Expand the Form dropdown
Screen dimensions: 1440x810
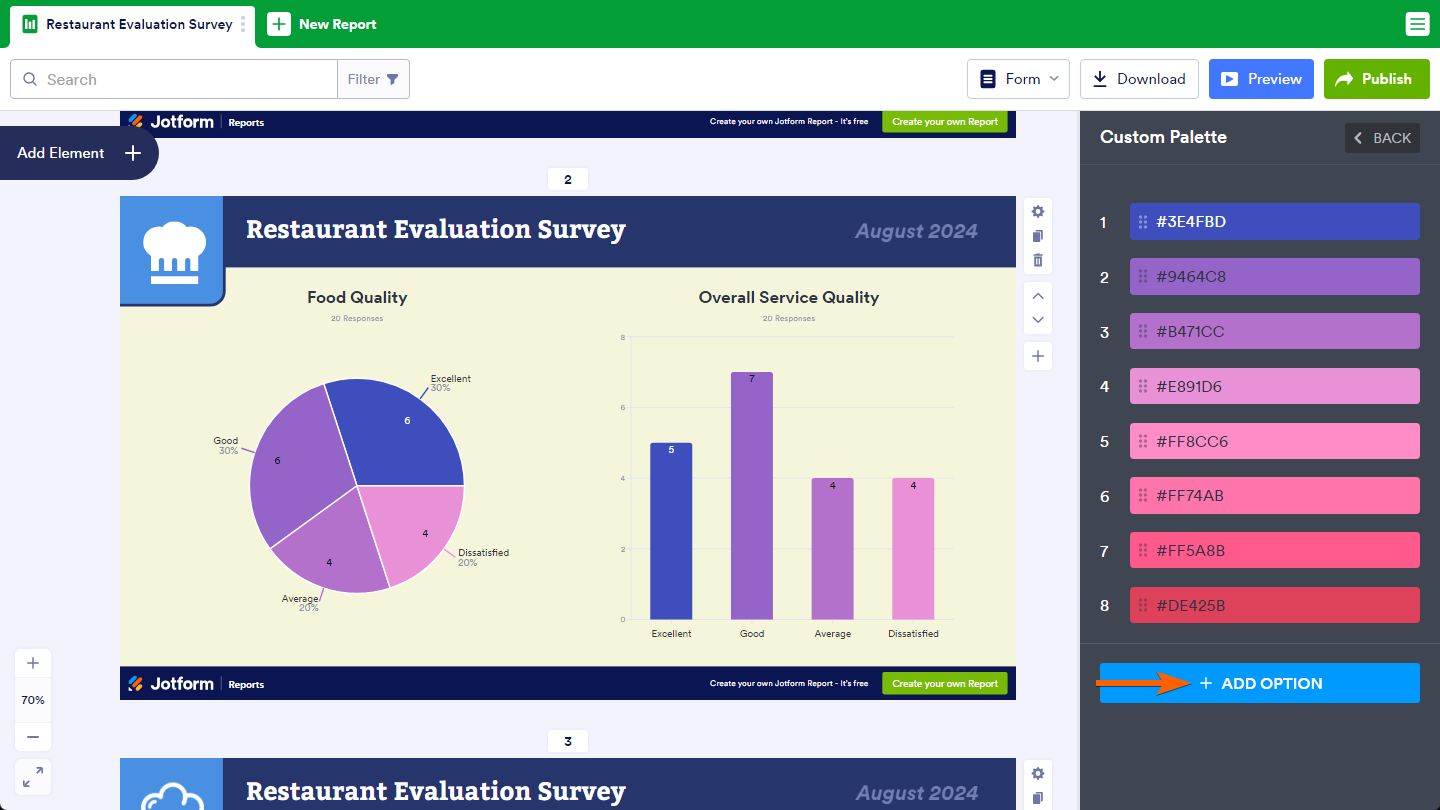pyautogui.click(x=1018, y=79)
